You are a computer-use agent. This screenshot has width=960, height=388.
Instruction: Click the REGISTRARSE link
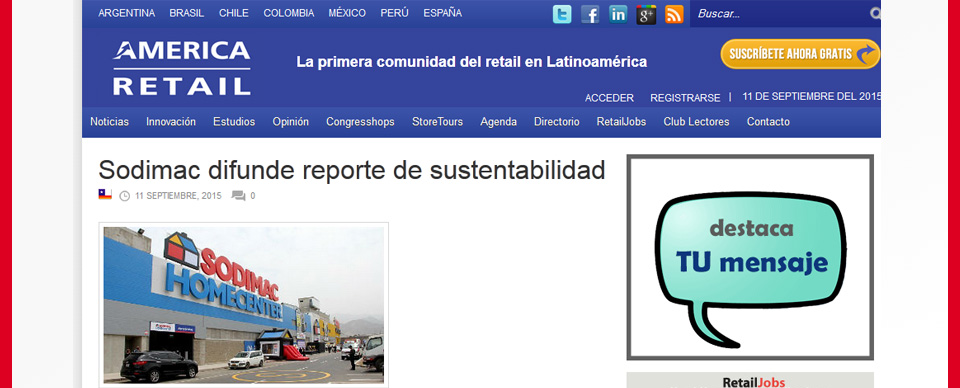pyautogui.click(x=685, y=98)
